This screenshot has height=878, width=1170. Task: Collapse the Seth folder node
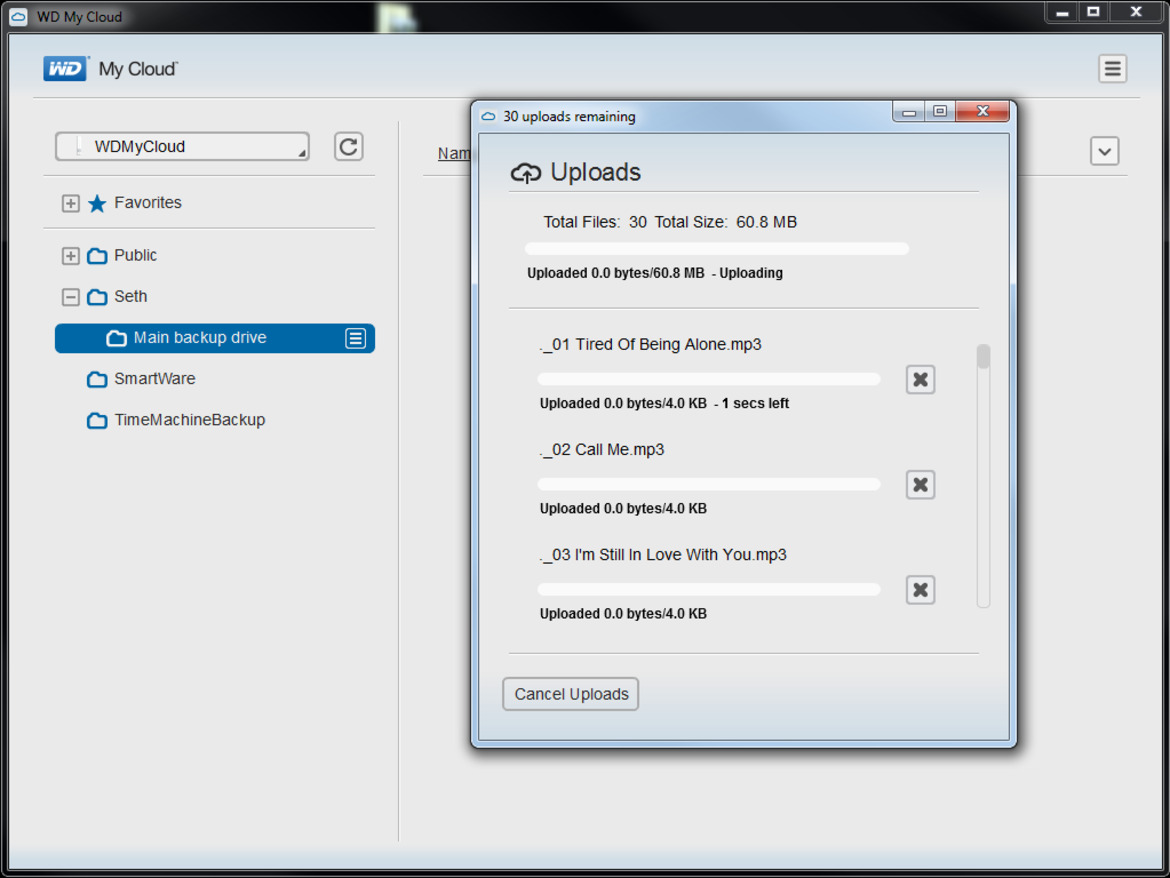coord(70,297)
